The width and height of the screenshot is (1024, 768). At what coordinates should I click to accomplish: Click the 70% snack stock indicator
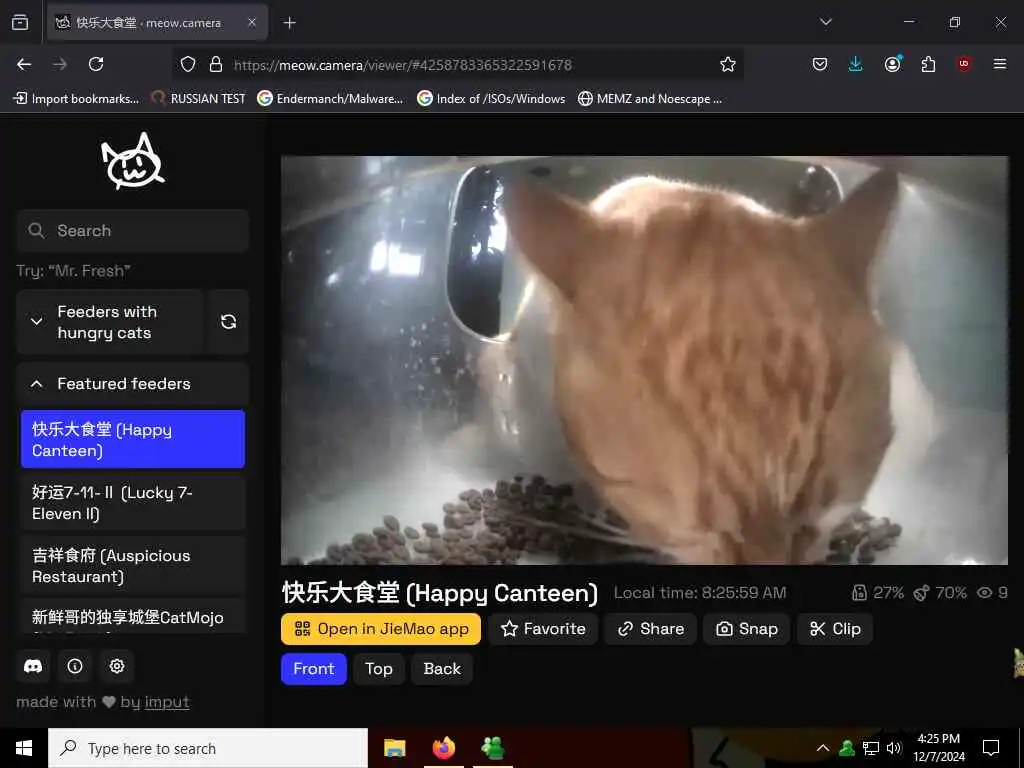click(940, 593)
